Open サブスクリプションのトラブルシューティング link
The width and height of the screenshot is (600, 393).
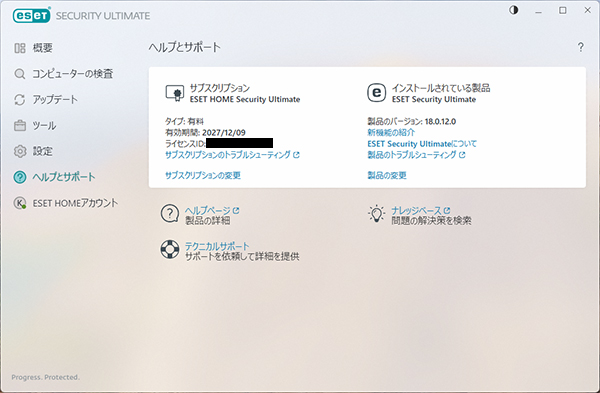(x=228, y=155)
